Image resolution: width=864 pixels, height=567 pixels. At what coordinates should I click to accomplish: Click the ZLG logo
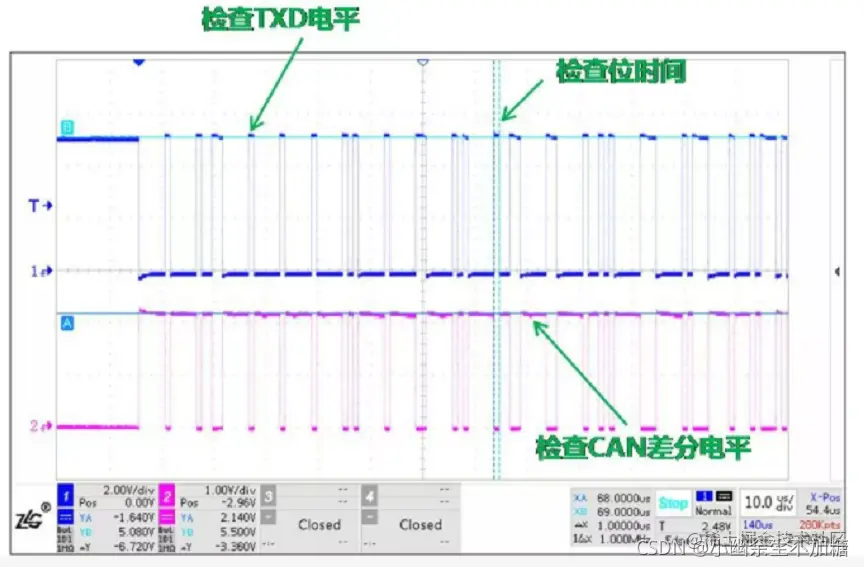pos(33,517)
